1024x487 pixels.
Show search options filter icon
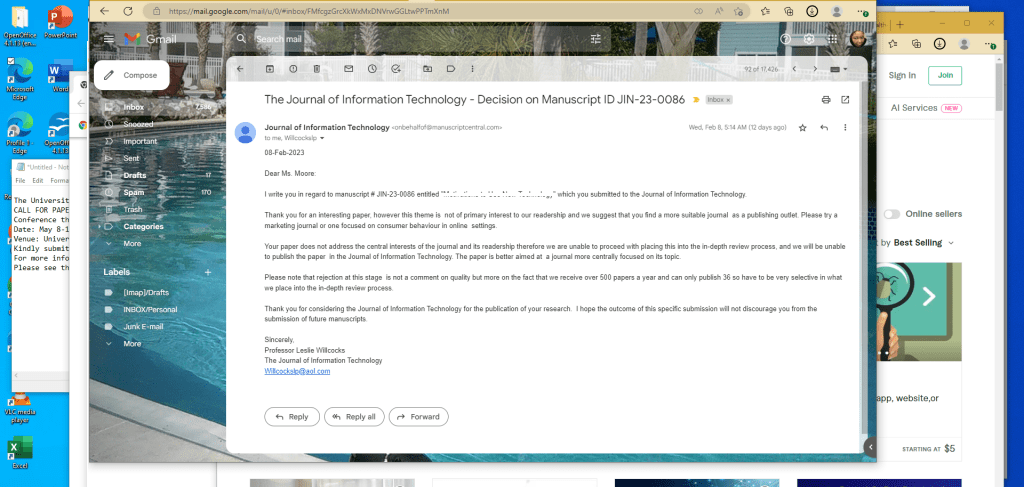pyautogui.click(x=595, y=39)
